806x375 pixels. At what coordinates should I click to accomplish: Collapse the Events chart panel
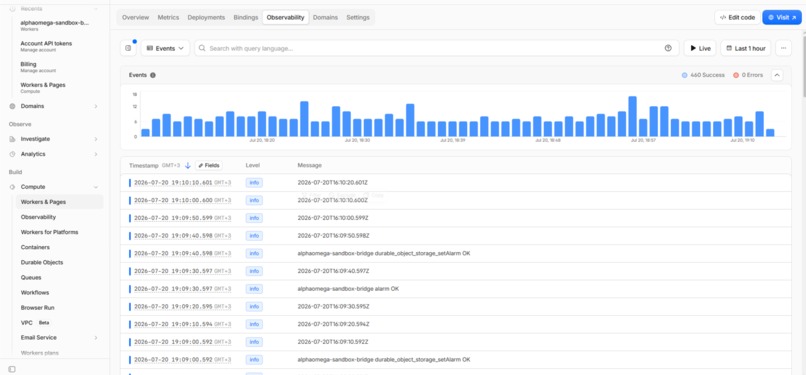[x=777, y=75]
